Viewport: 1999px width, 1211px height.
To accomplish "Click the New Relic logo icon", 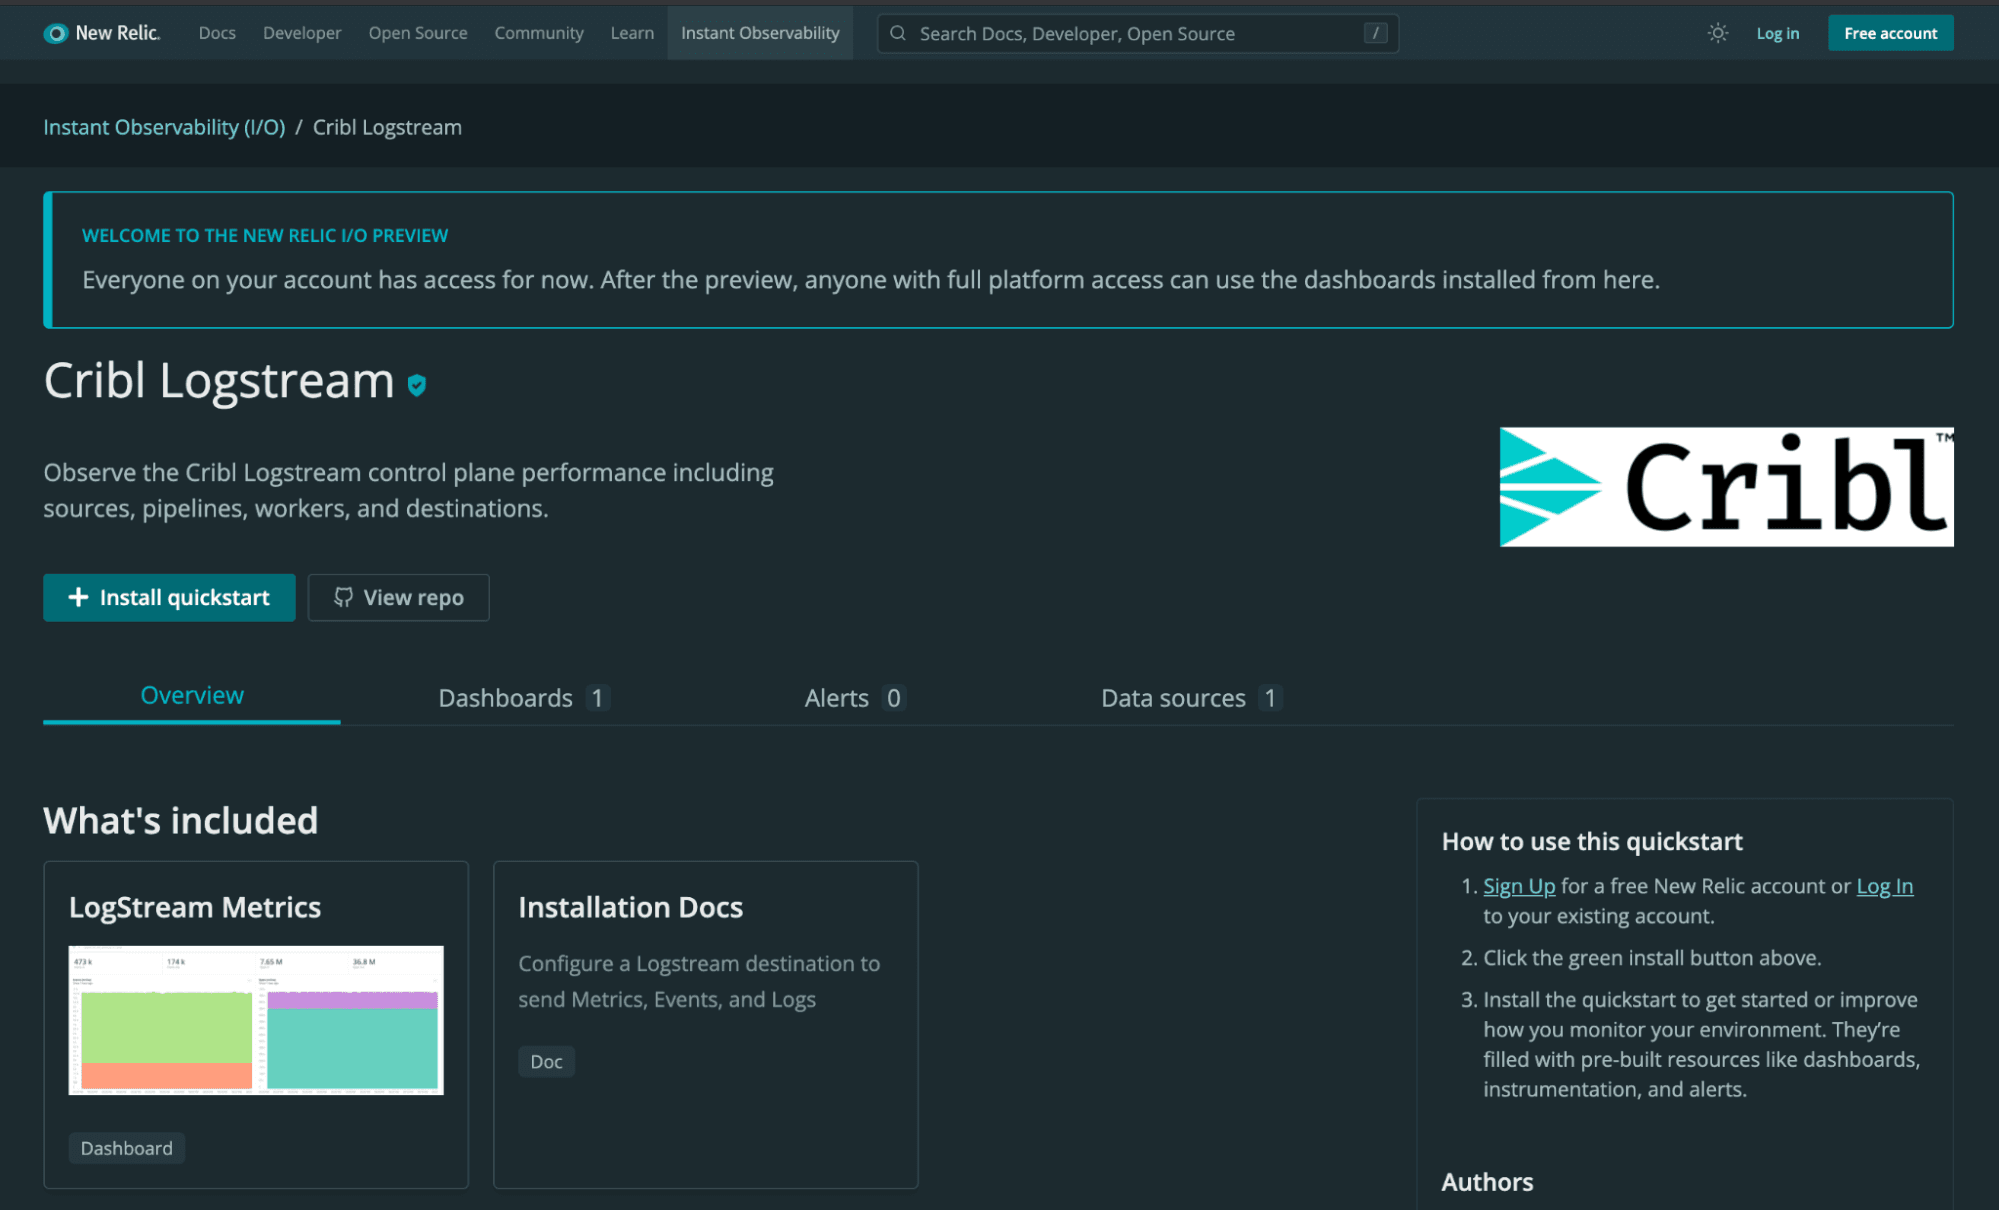I will pyautogui.click(x=56, y=33).
